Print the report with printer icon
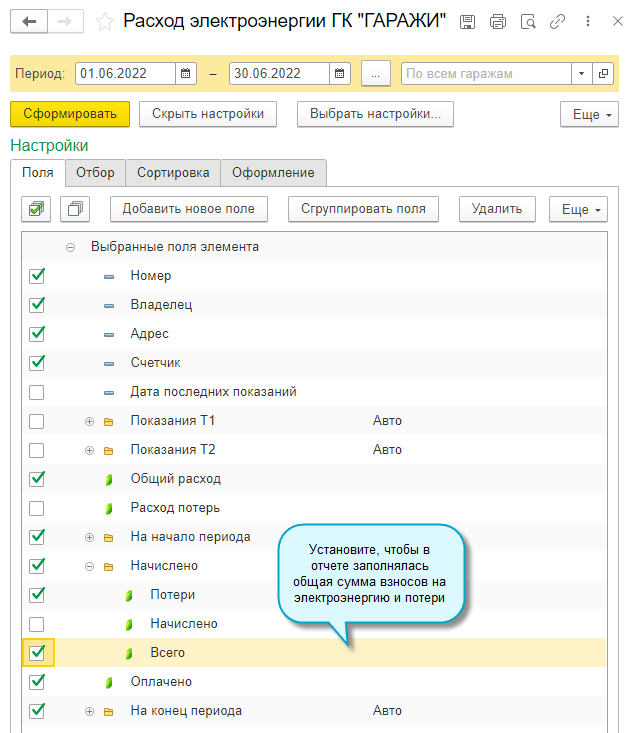The height and width of the screenshot is (733, 632). click(497, 22)
